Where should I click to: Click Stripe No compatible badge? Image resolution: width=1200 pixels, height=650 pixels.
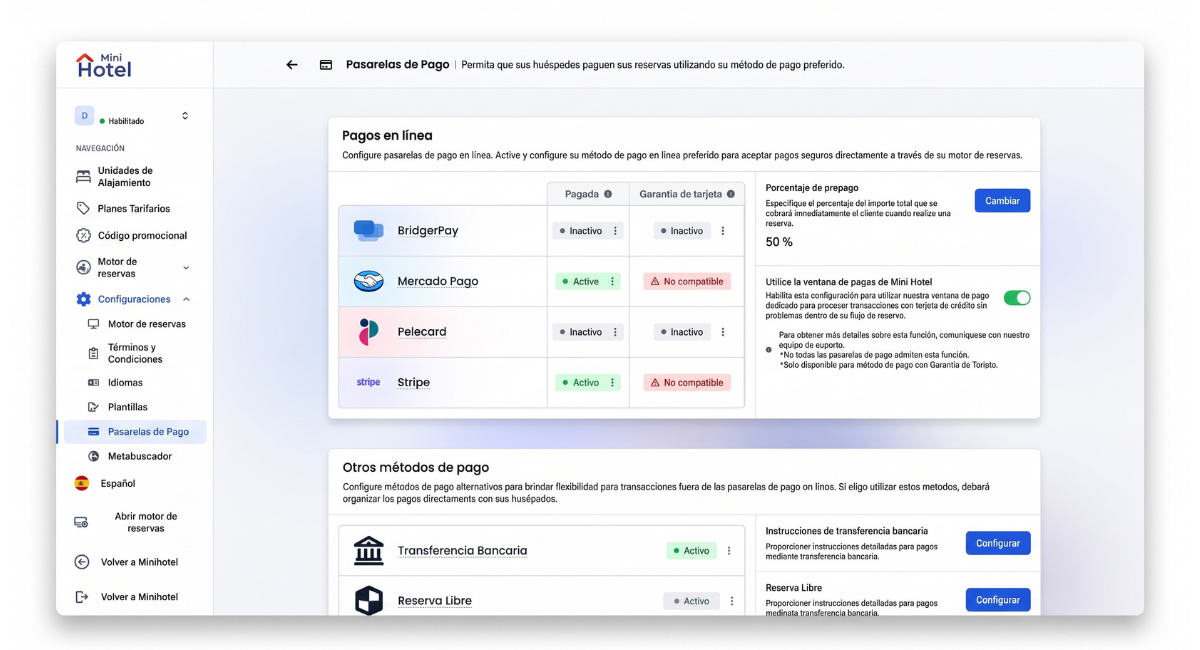(687, 383)
